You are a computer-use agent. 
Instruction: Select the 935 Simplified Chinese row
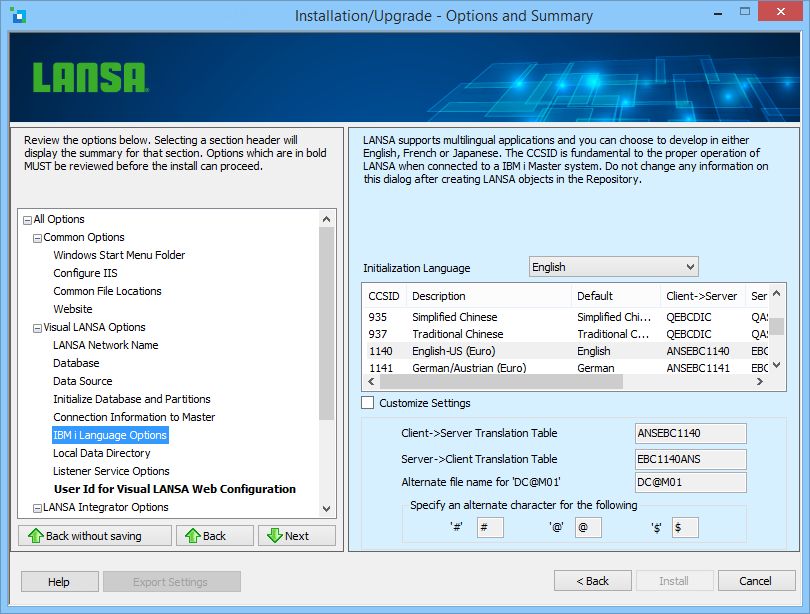click(x=567, y=317)
